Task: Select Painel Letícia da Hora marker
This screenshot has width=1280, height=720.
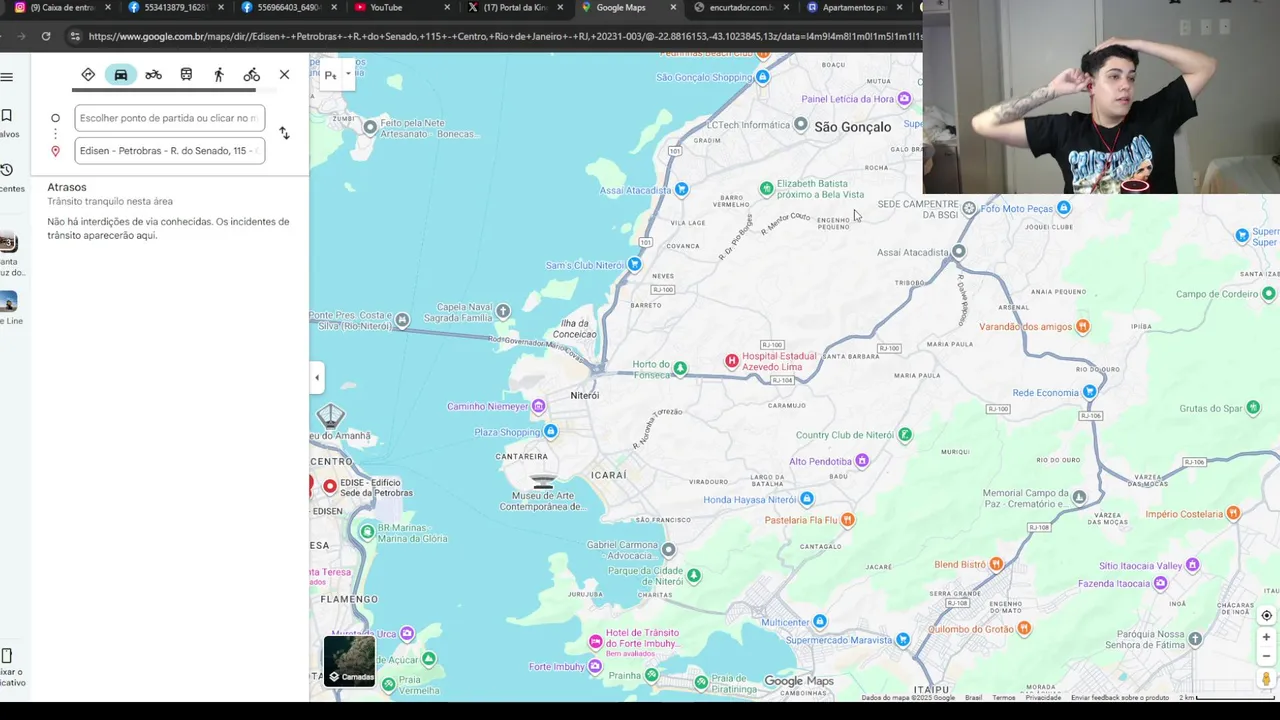Action: click(x=905, y=99)
